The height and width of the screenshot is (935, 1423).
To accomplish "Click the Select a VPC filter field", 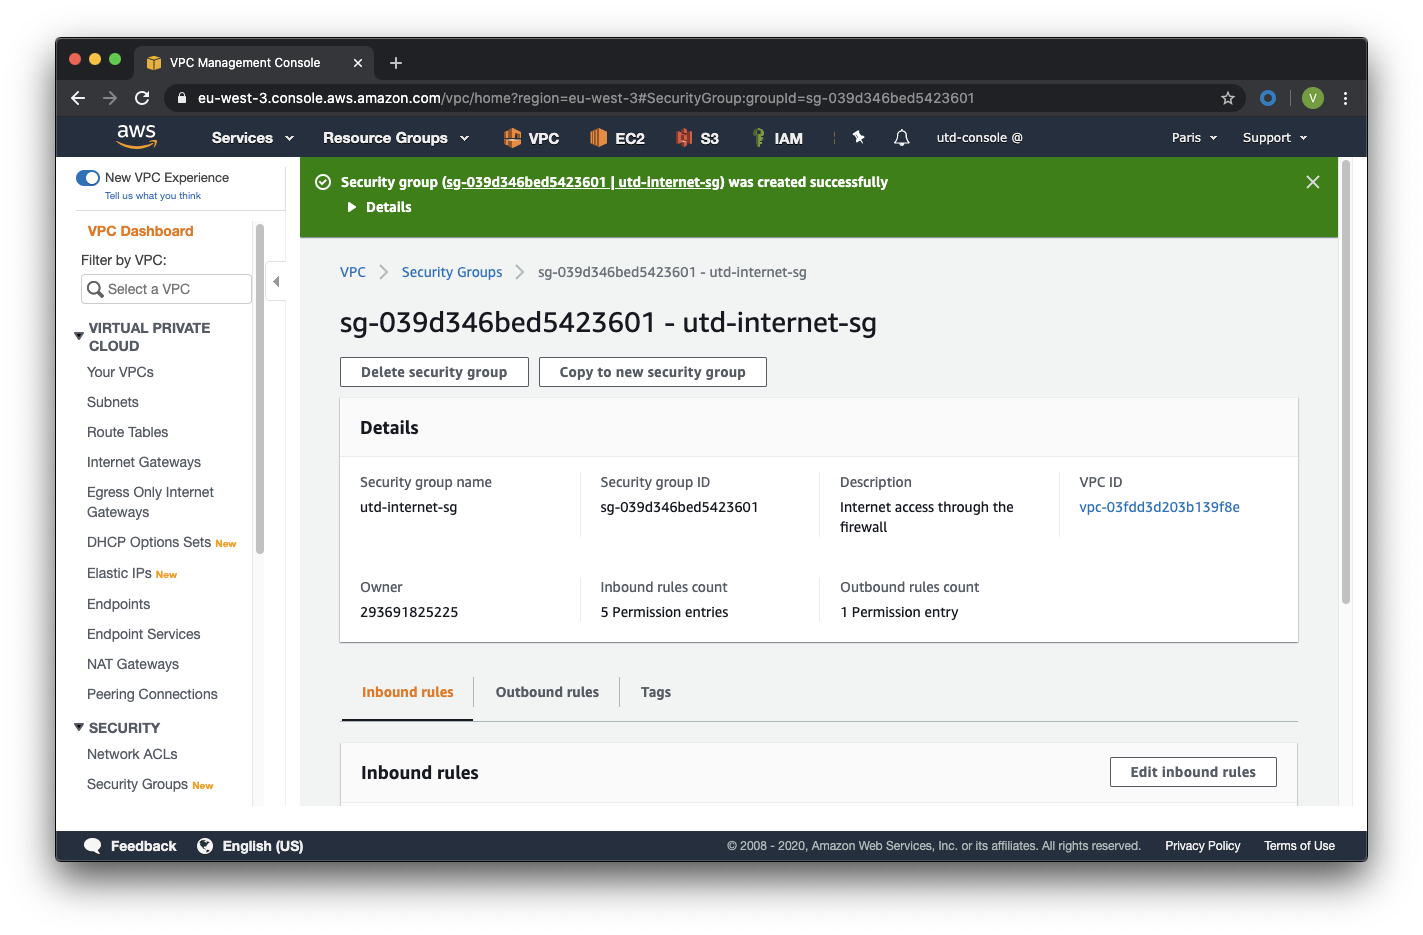I will (x=166, y=289).
